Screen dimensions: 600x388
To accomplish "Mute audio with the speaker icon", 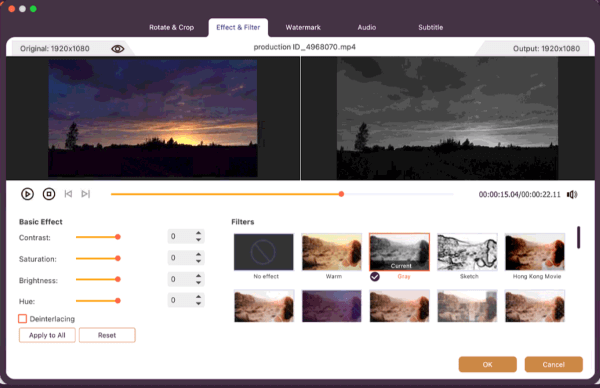I will 572,194.
